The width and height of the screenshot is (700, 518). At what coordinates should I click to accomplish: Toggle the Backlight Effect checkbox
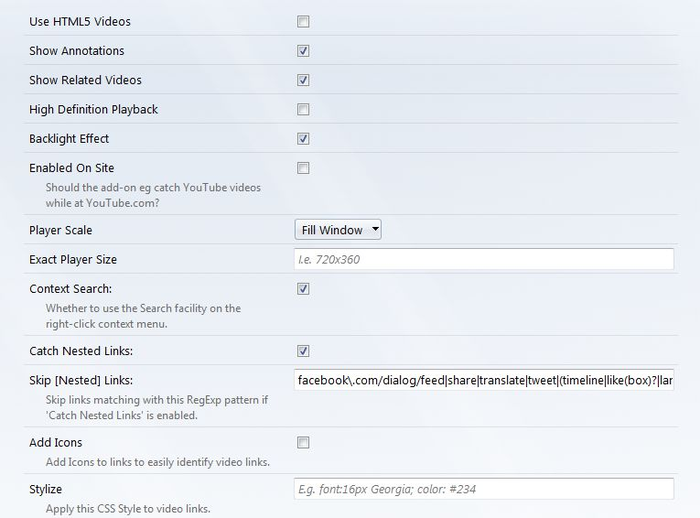click(303, 139)
